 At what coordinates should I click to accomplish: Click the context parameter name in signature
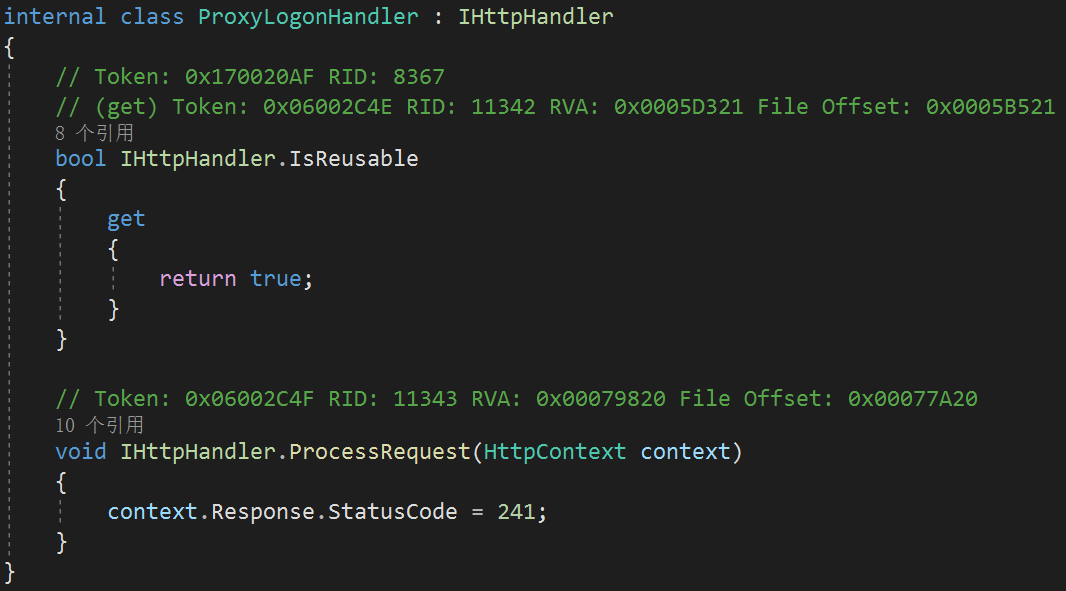pos(685,452)
